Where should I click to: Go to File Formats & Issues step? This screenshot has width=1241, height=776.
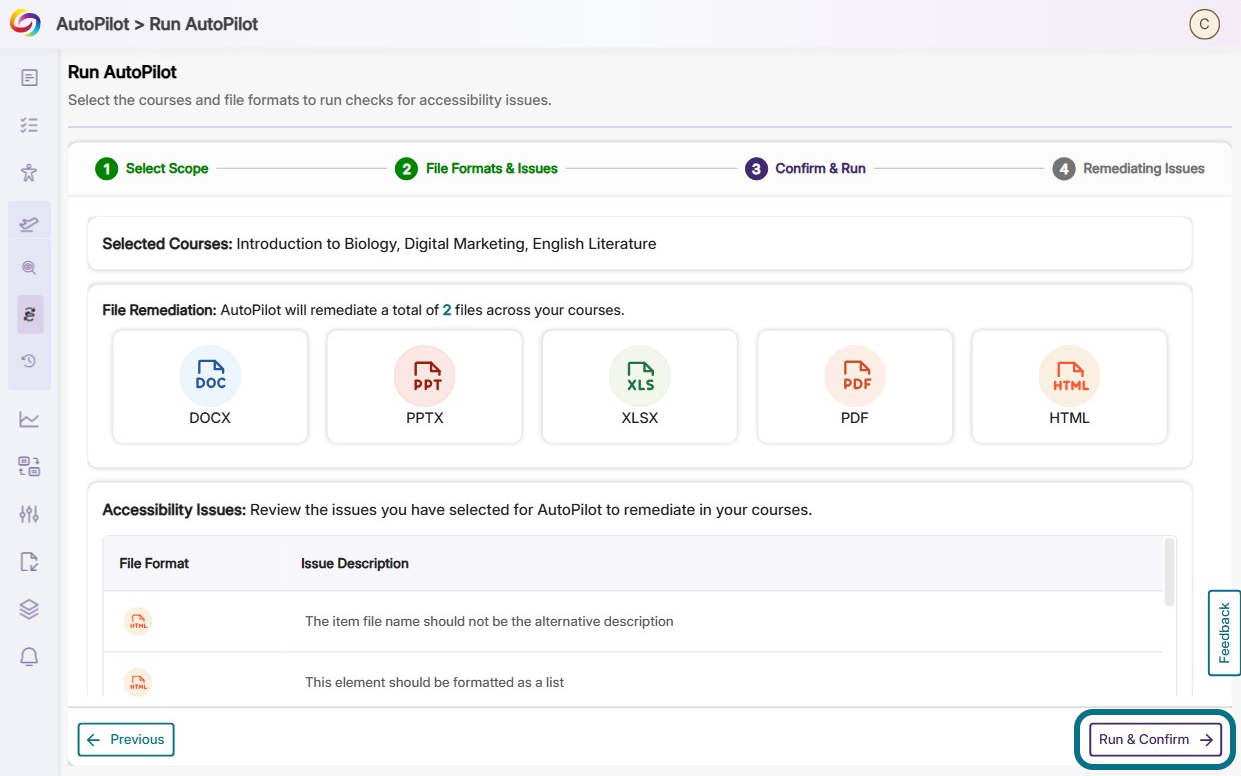pos(476,169)
